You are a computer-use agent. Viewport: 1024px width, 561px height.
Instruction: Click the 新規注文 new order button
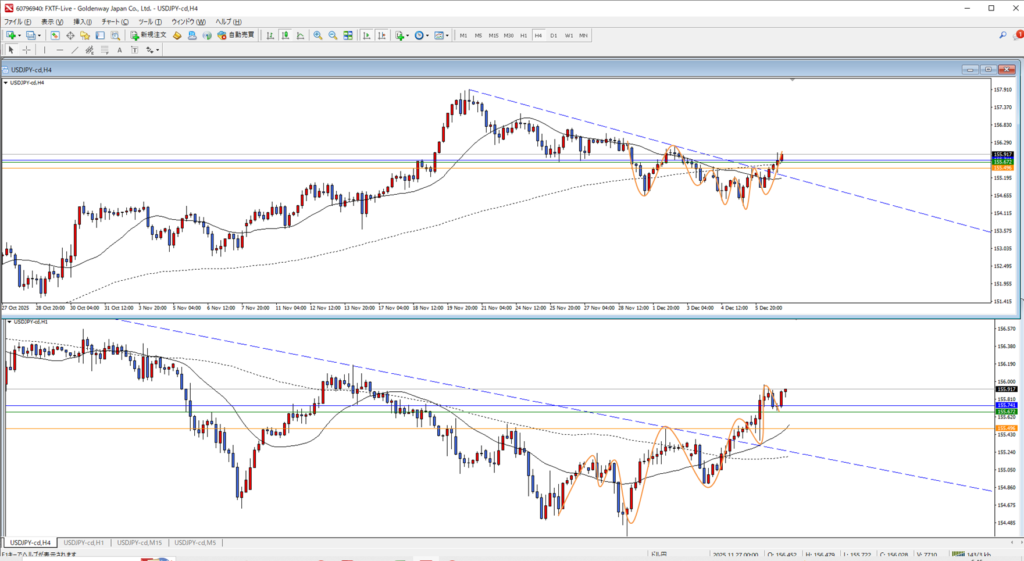coord(150,35)
